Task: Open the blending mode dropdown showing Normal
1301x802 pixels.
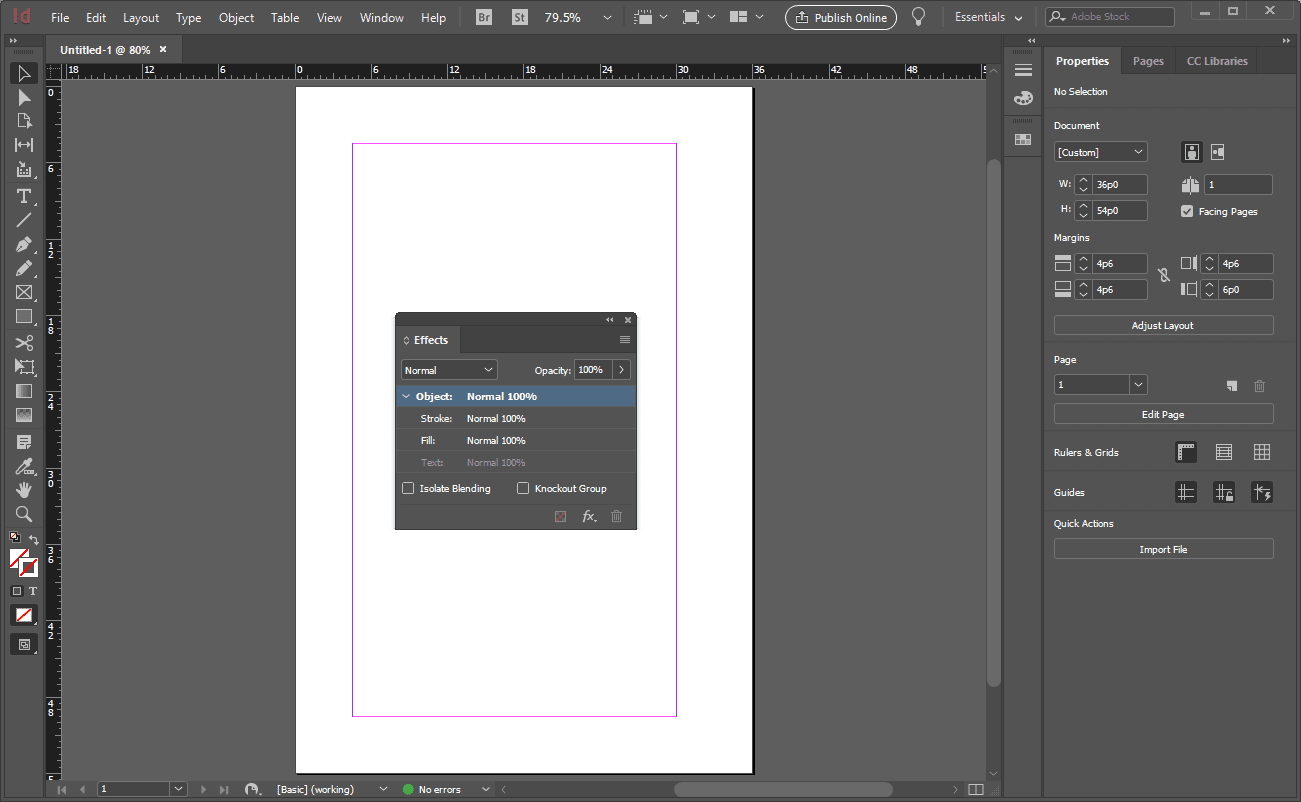Action: 448,369
